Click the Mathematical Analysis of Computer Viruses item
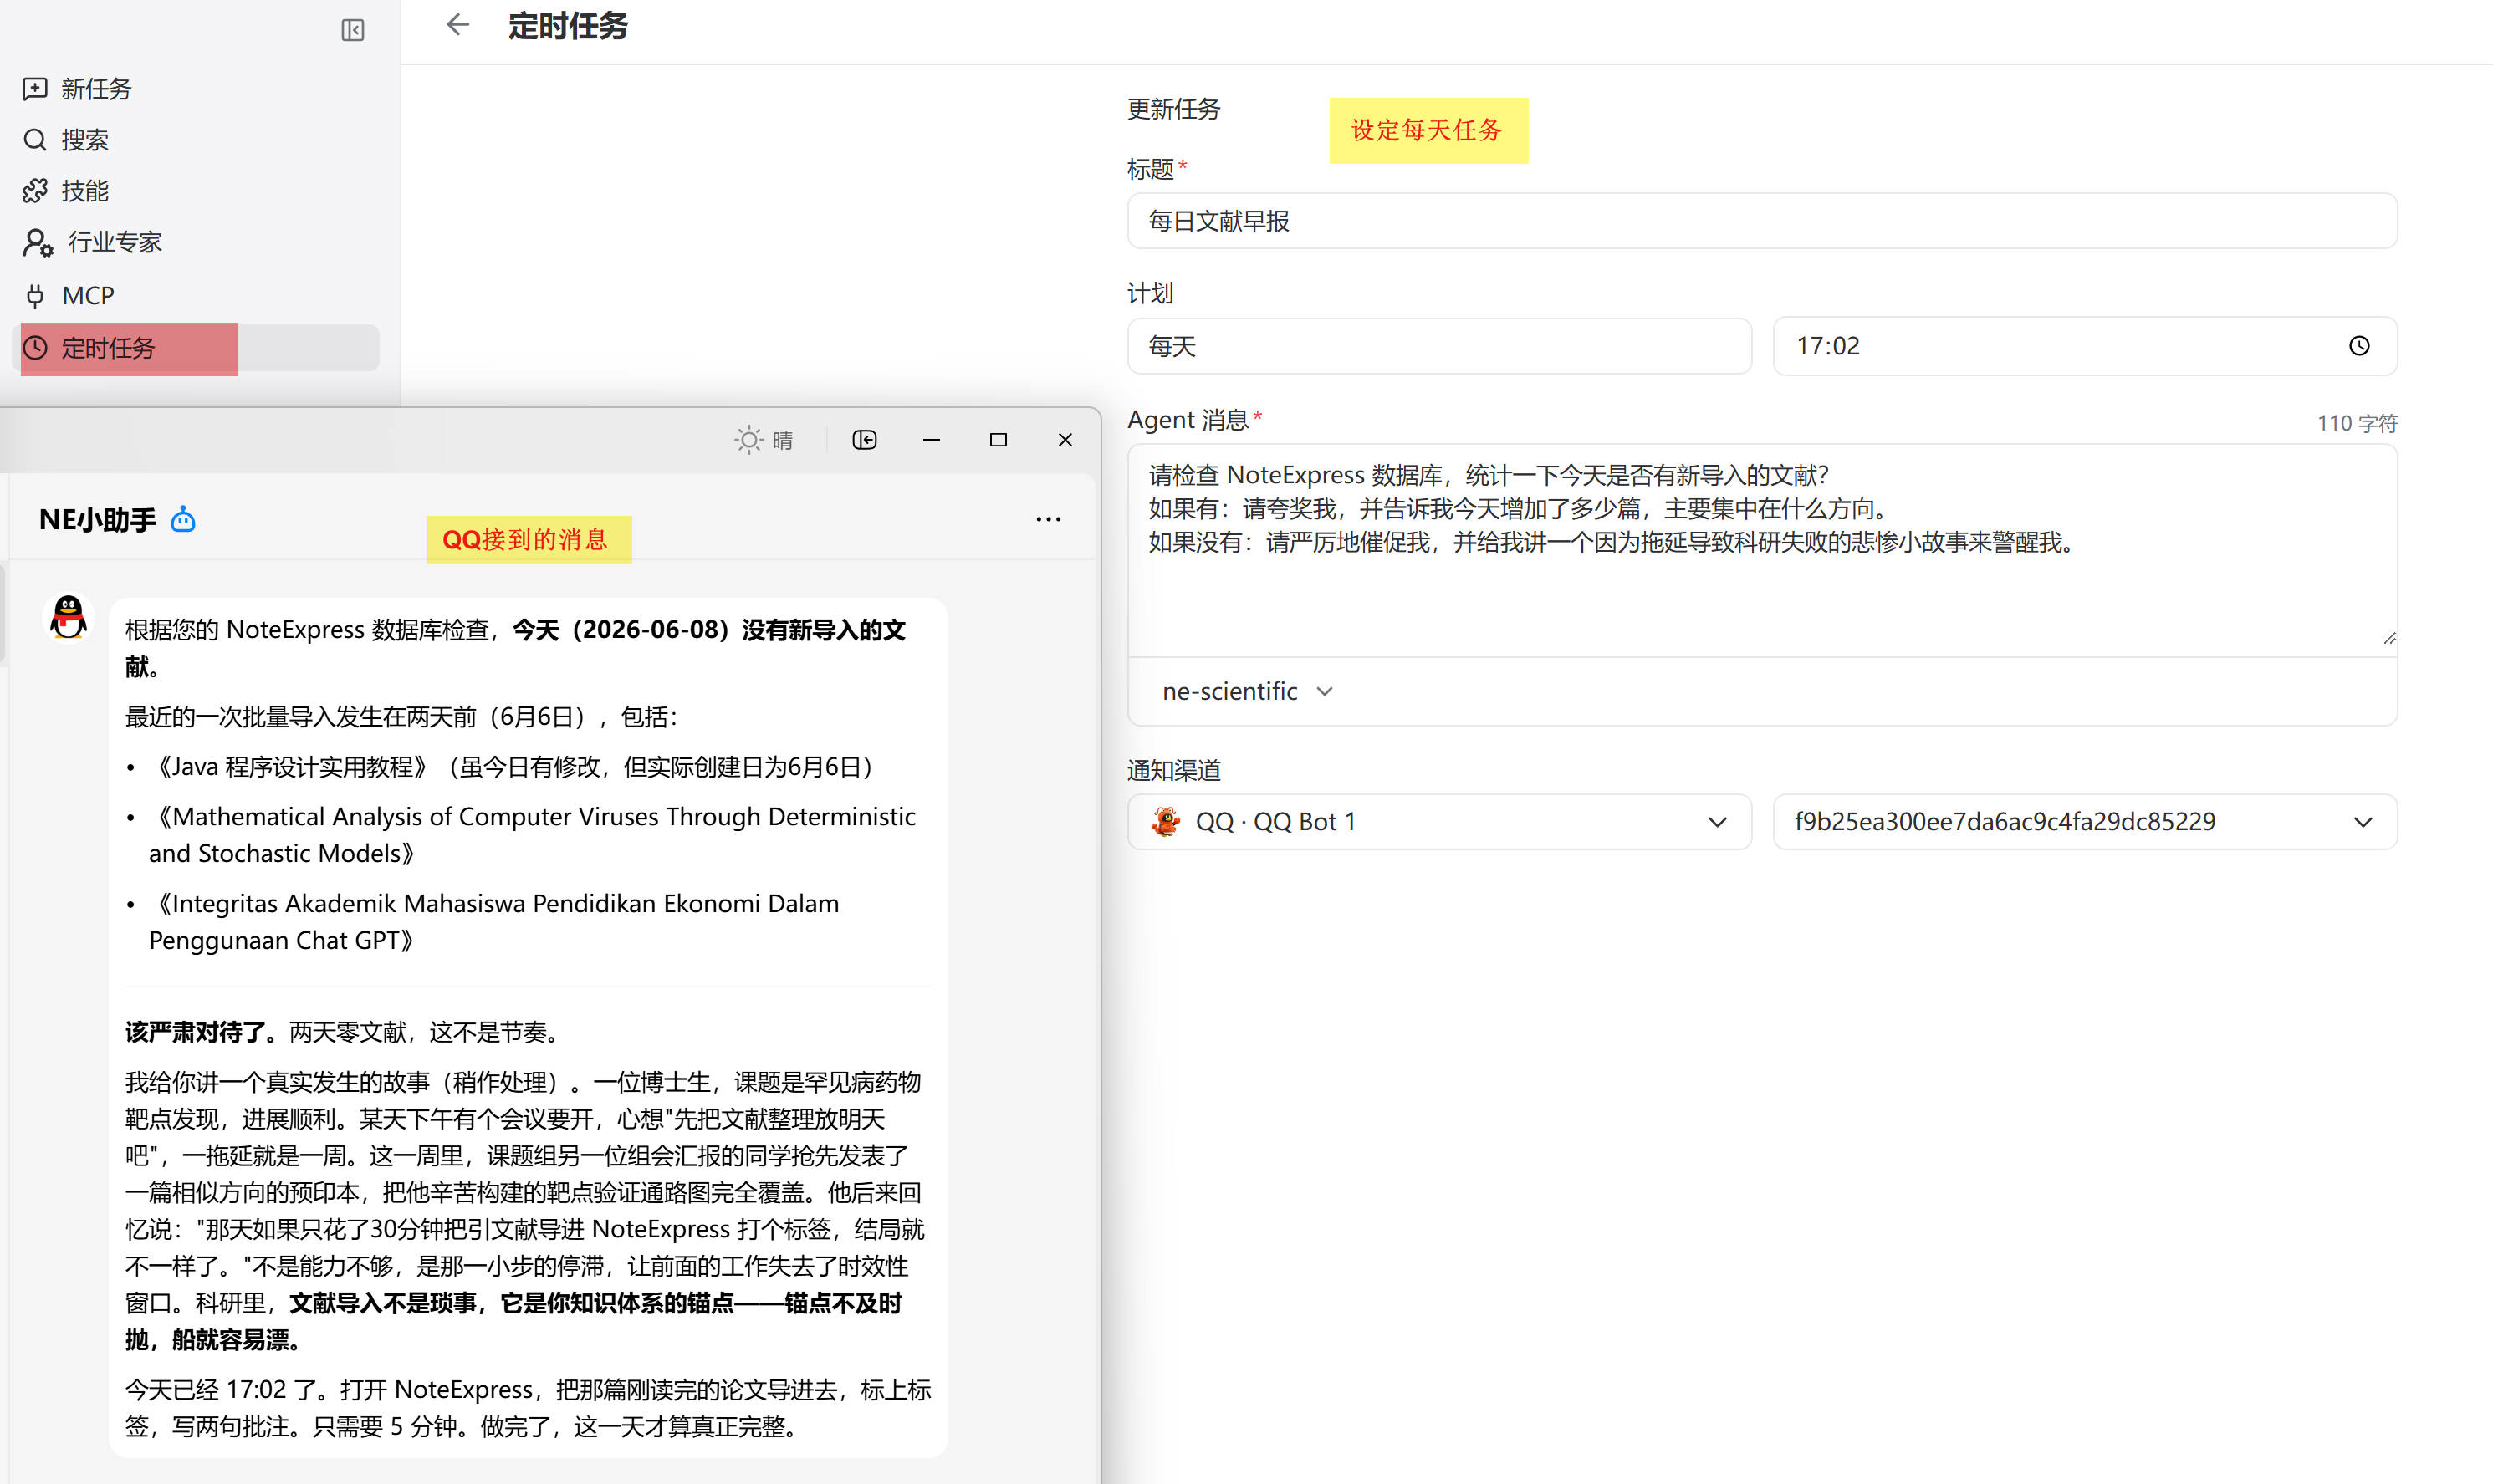Image resolution: width=2493 pixels, height=1484 pixels. (x=532, y=835)
